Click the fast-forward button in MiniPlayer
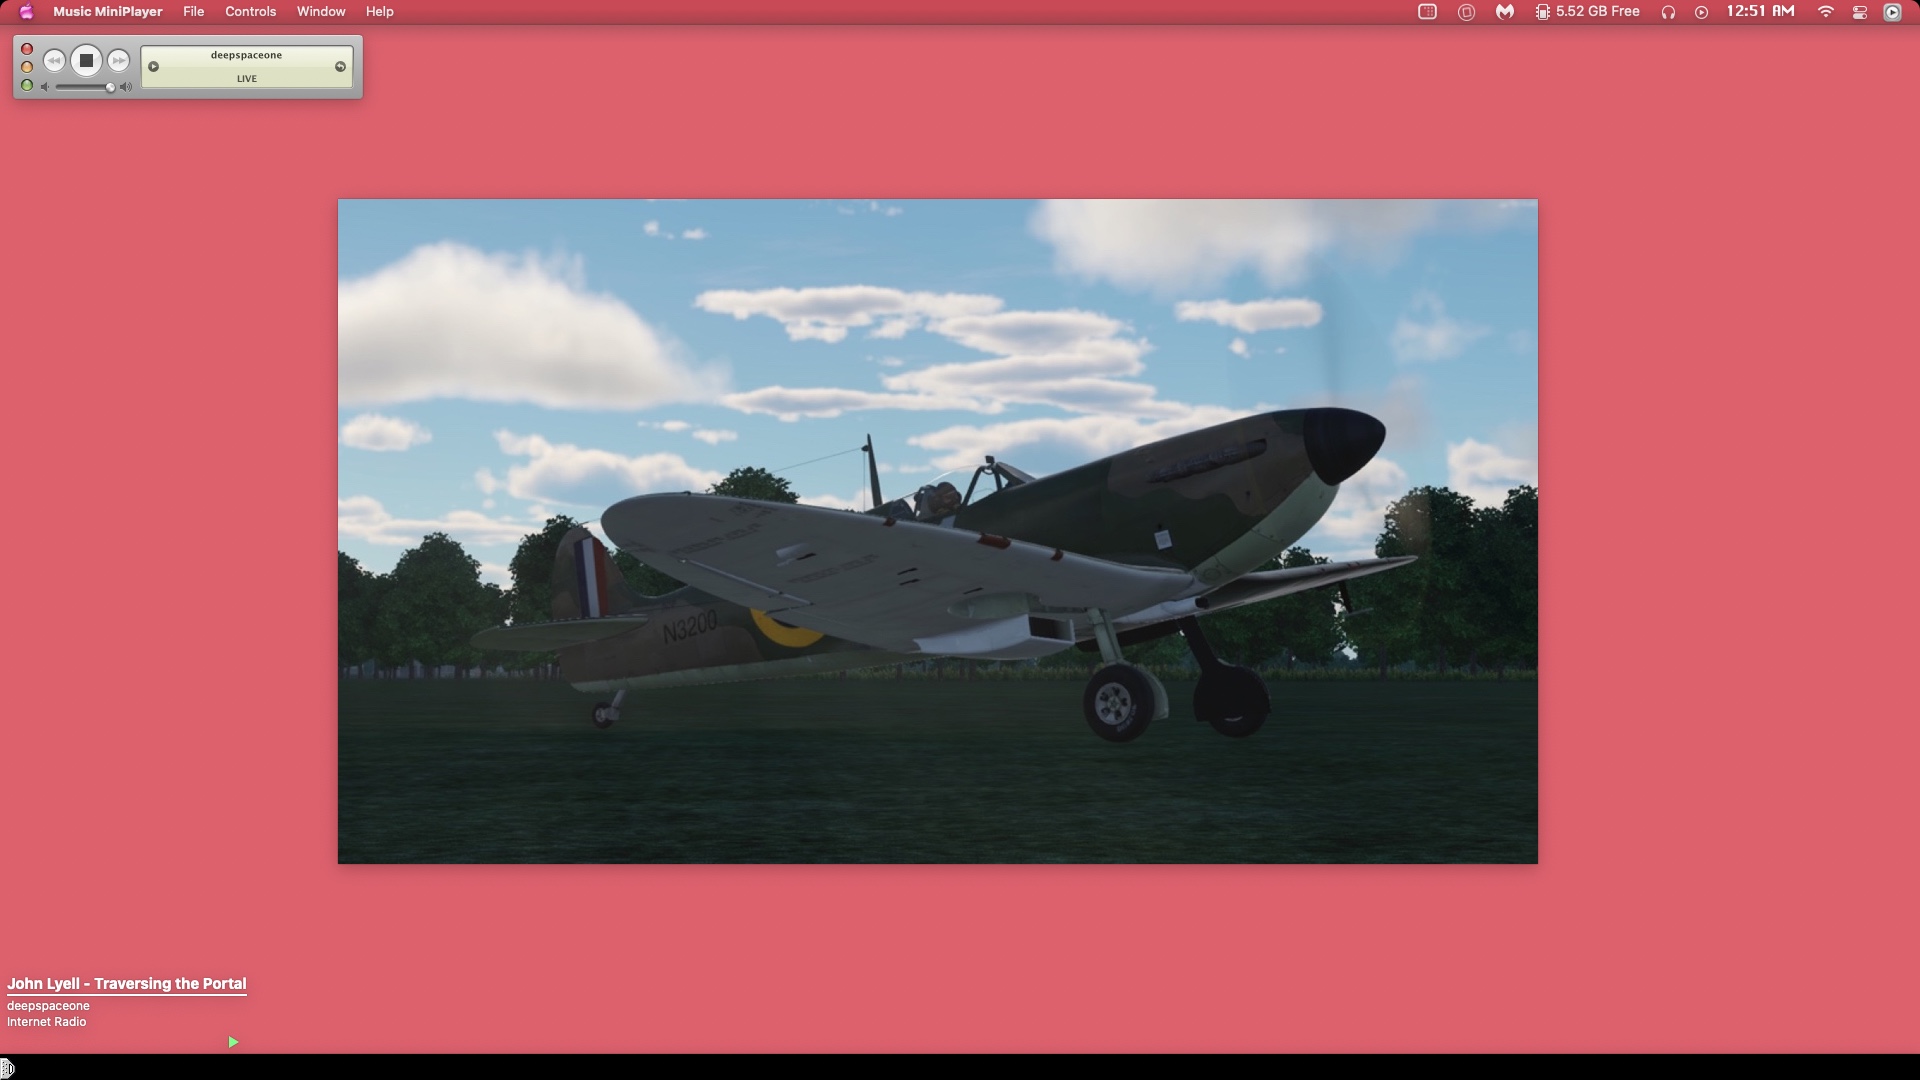Image resolution: width=1920 pixels, height=1080 pixels. [118, 61]
